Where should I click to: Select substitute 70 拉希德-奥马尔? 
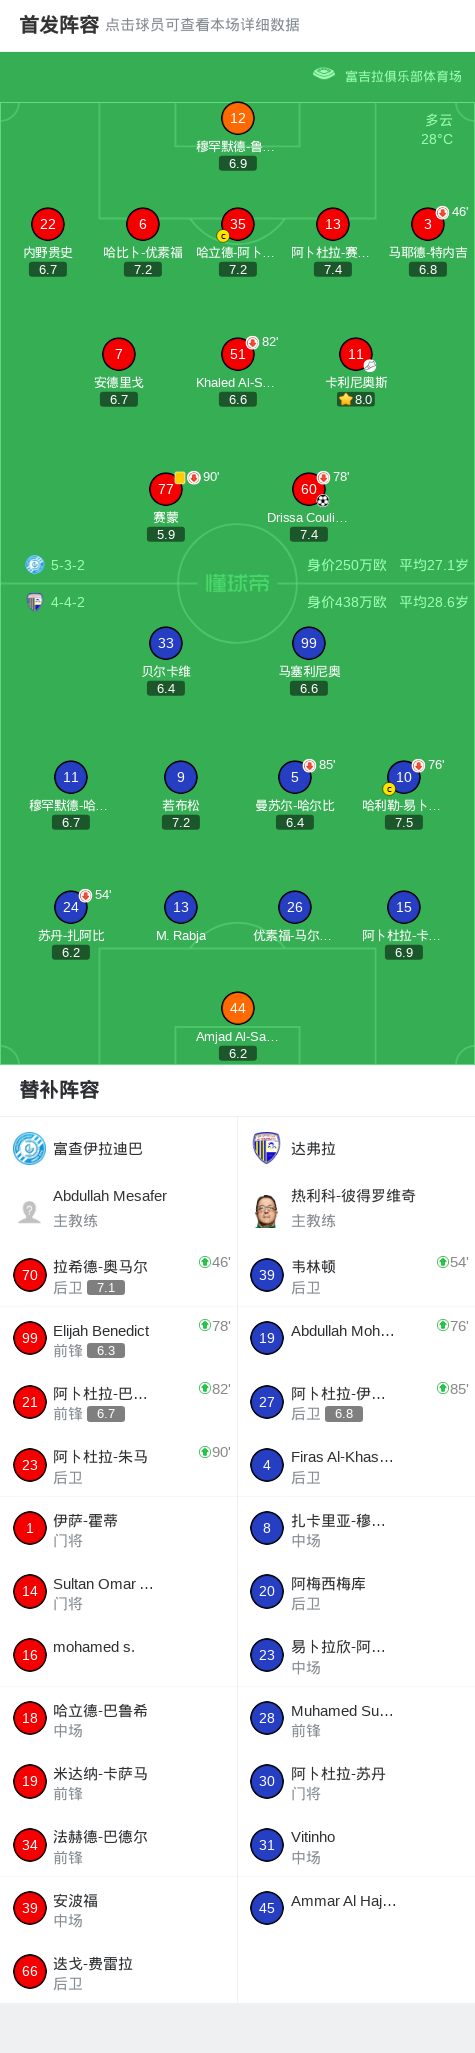[118, 1275]
